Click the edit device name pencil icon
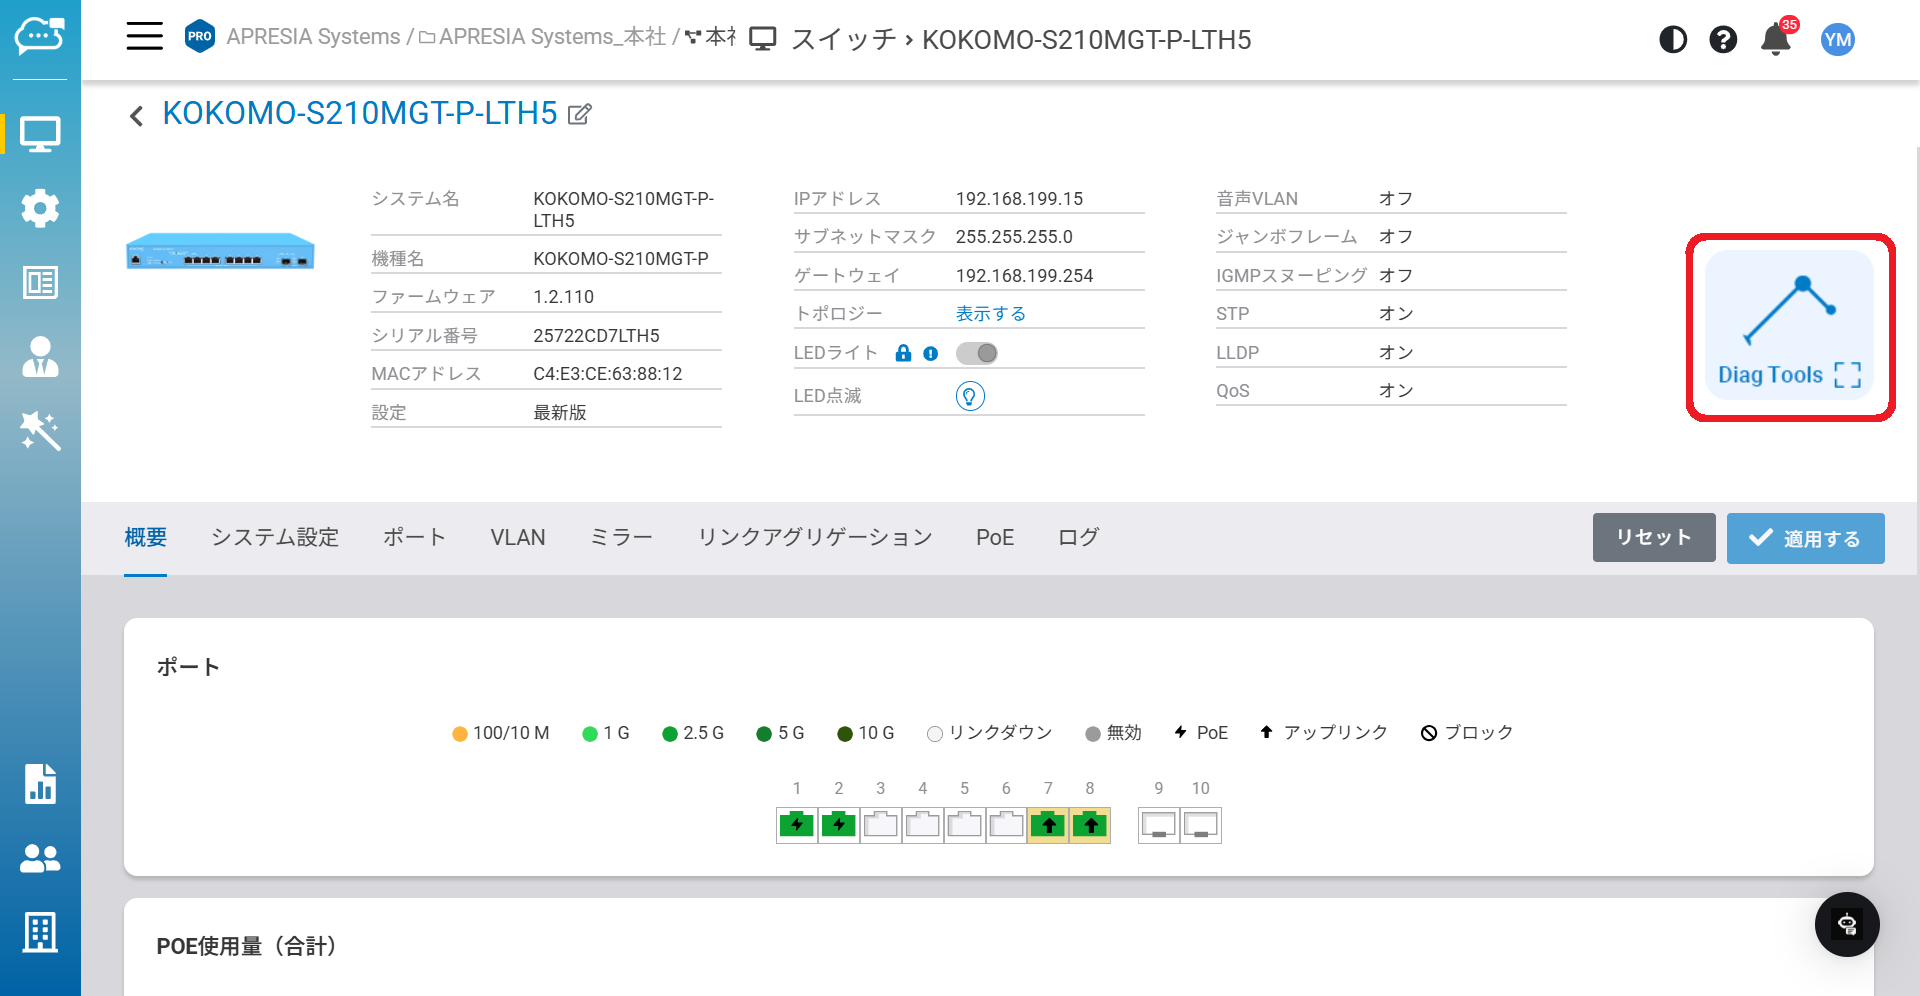This screenshot has height=996, width=1920. coord(580,115)
